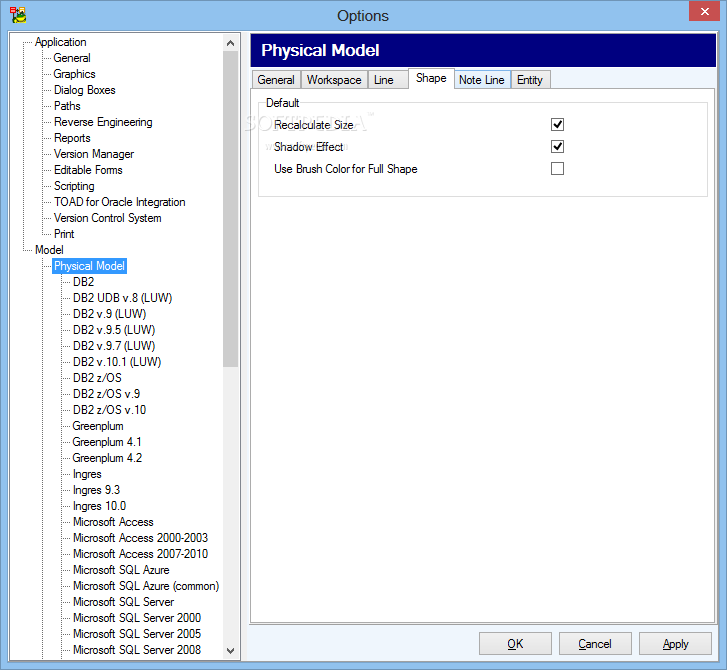Open the Editable Forms node
Image resolution: width=727 pixels, height=670 pixels.
[88, 170]
